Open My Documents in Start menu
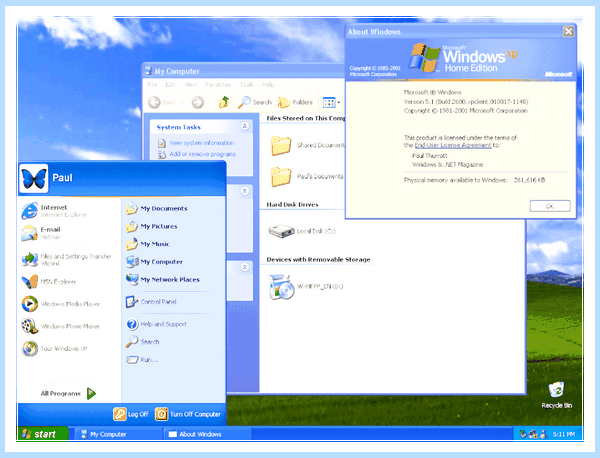This screenshot has height=458, width=600. click(x=157, y=209)
